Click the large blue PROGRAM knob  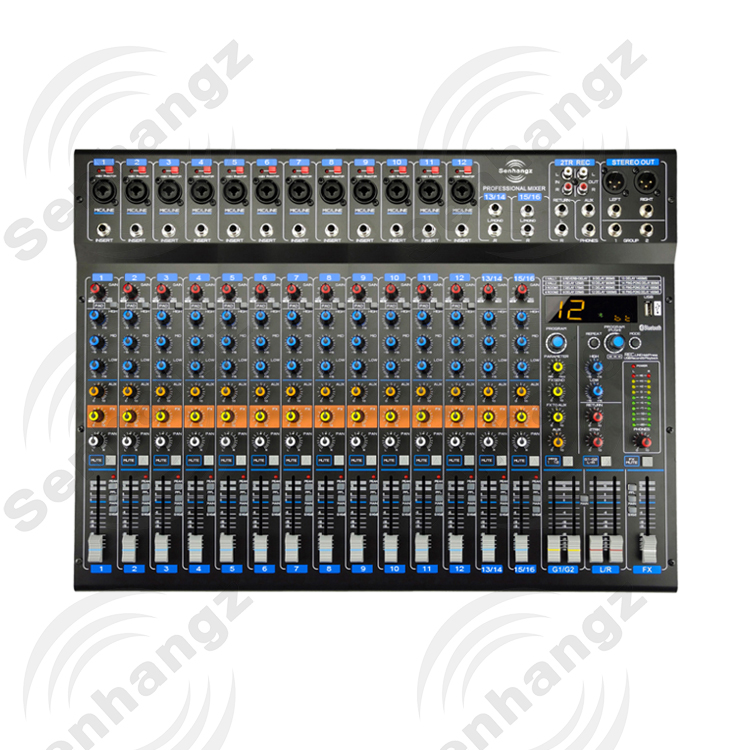click(x=556, y=344)
